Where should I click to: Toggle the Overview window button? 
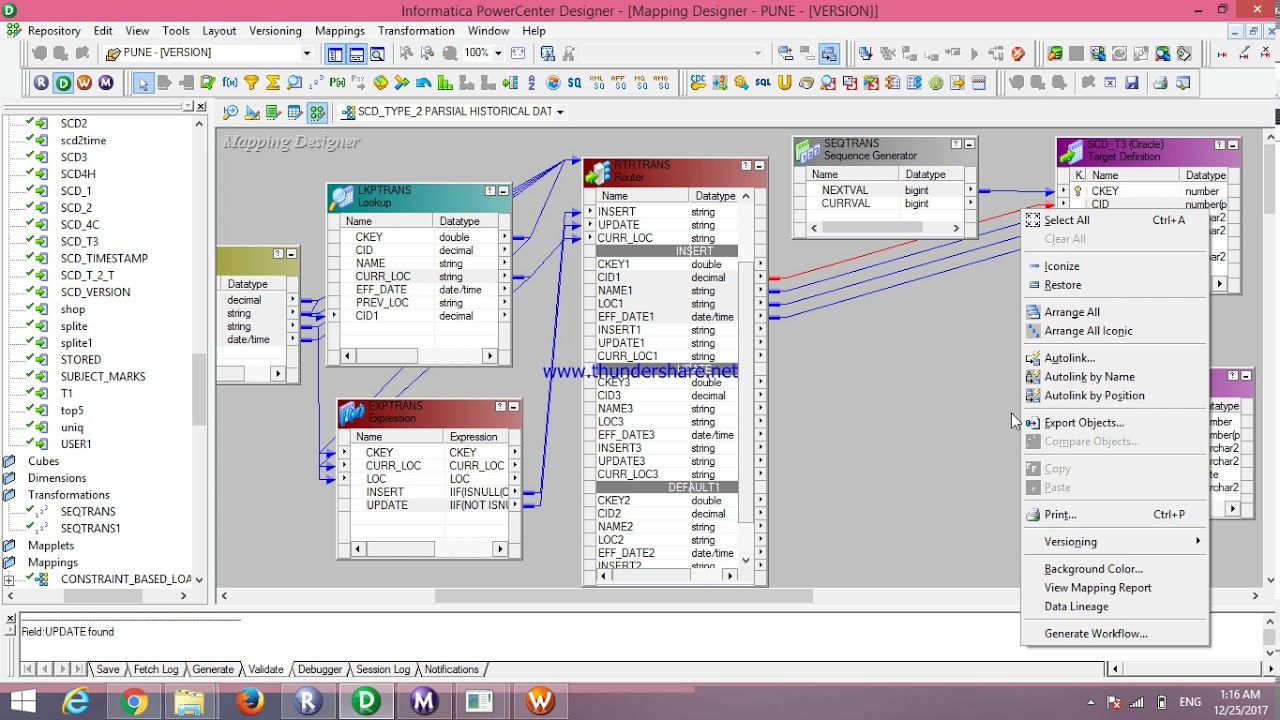coord(377,53)
